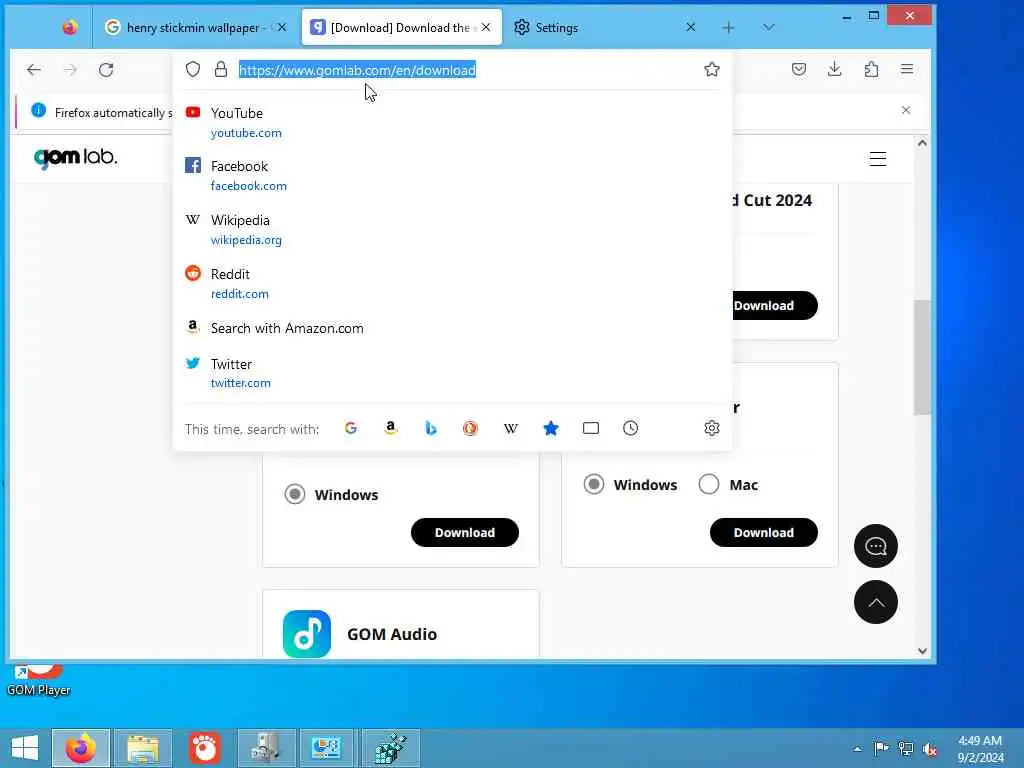Open the extensions puzzle icon
1024x768 pixels.
click(871, 69)
